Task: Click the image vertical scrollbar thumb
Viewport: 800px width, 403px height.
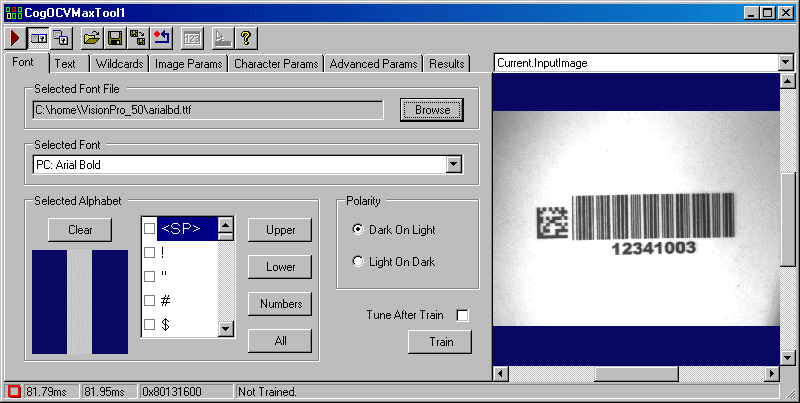Action: [788, 219]
